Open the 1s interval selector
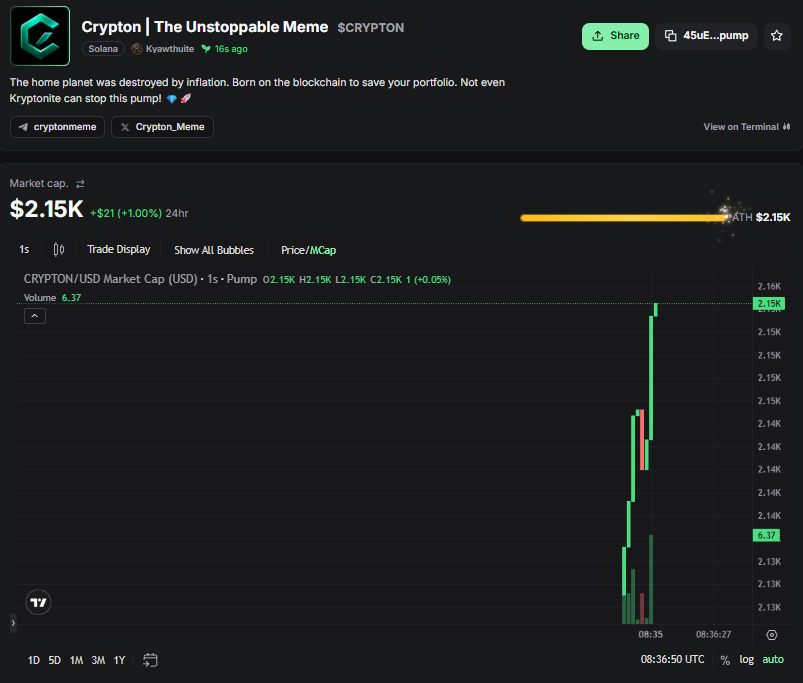The height and width of the screenshot is (683, 803). (x=24, y=249)
